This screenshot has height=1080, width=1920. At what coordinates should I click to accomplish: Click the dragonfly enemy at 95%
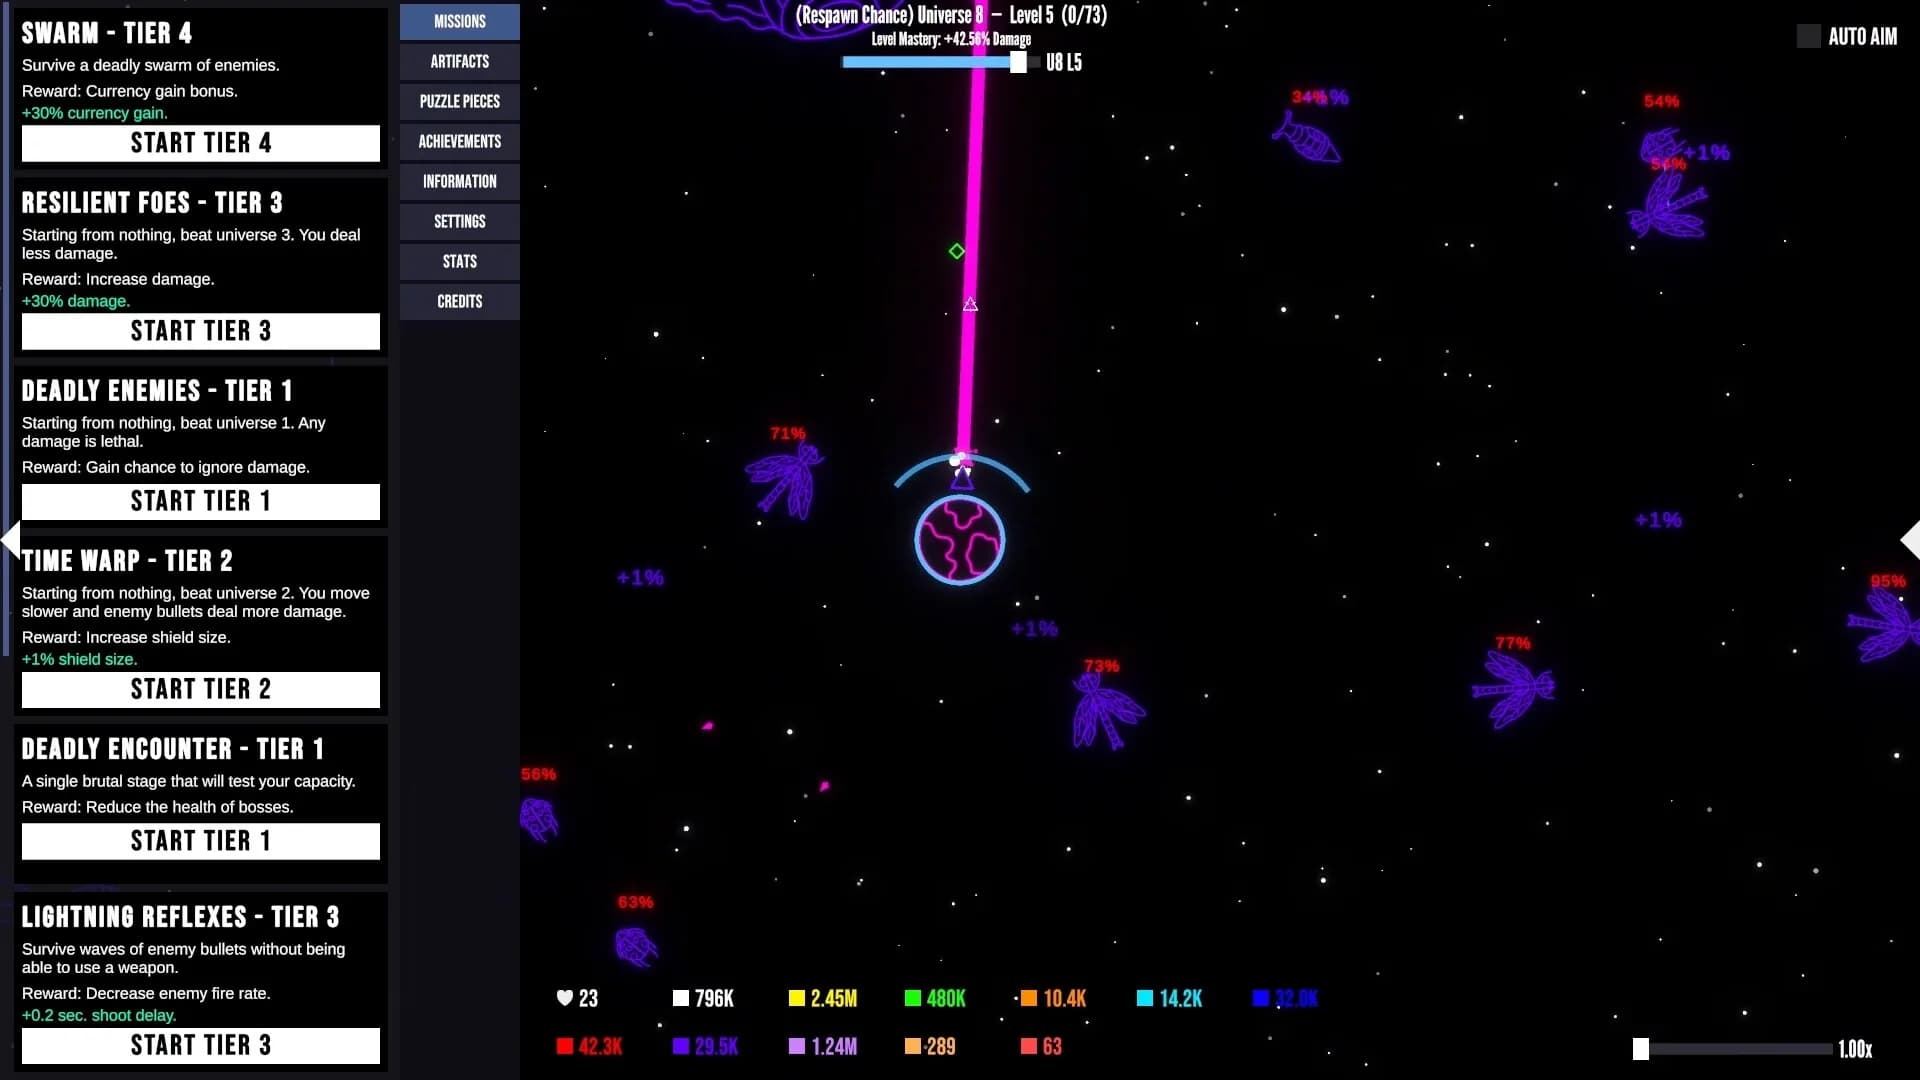click(x=1884, y=625)
